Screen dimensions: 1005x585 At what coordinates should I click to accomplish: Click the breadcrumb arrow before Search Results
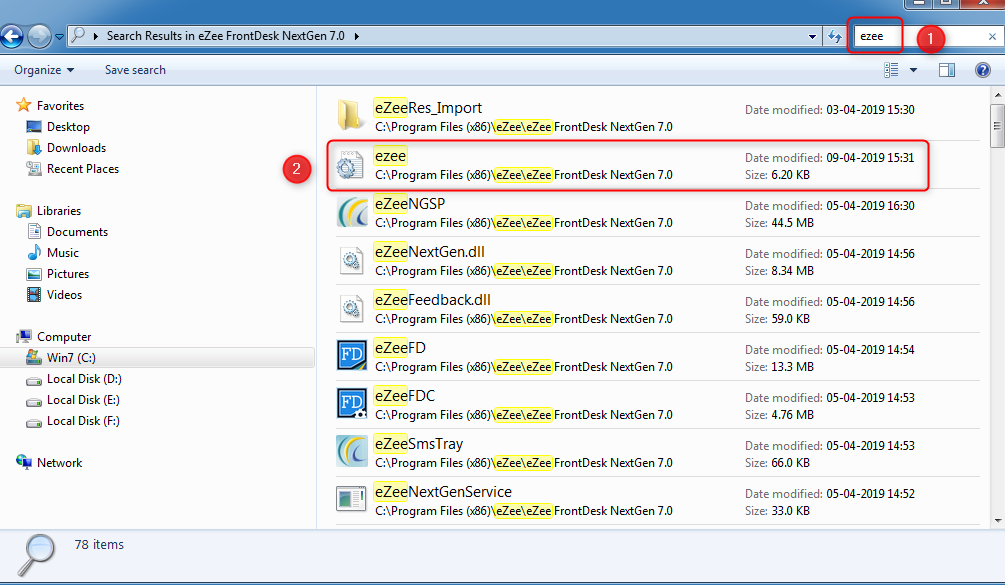[x=96, y=36]
